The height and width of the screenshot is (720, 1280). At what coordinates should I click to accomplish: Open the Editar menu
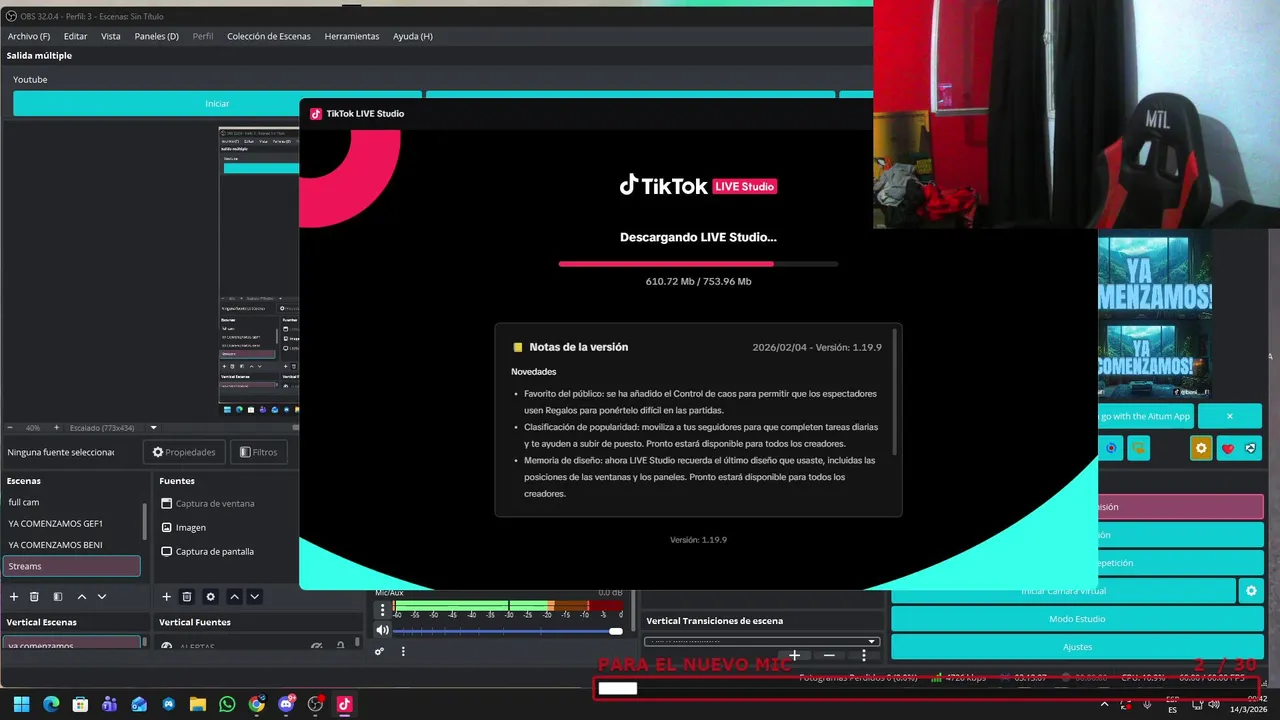point(76,36)
